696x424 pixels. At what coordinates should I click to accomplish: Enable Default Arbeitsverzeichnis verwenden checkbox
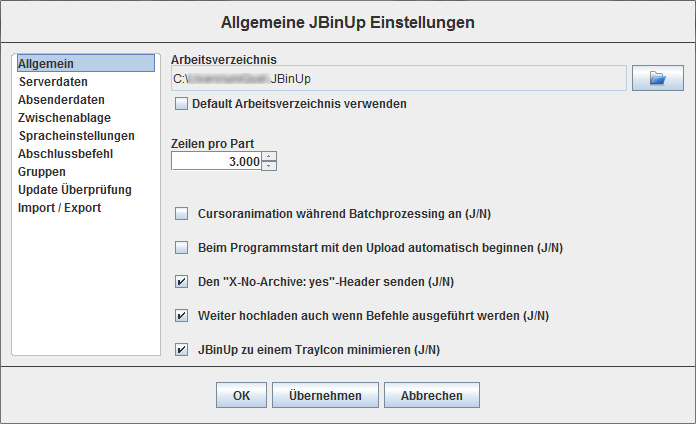coord(181,103)
